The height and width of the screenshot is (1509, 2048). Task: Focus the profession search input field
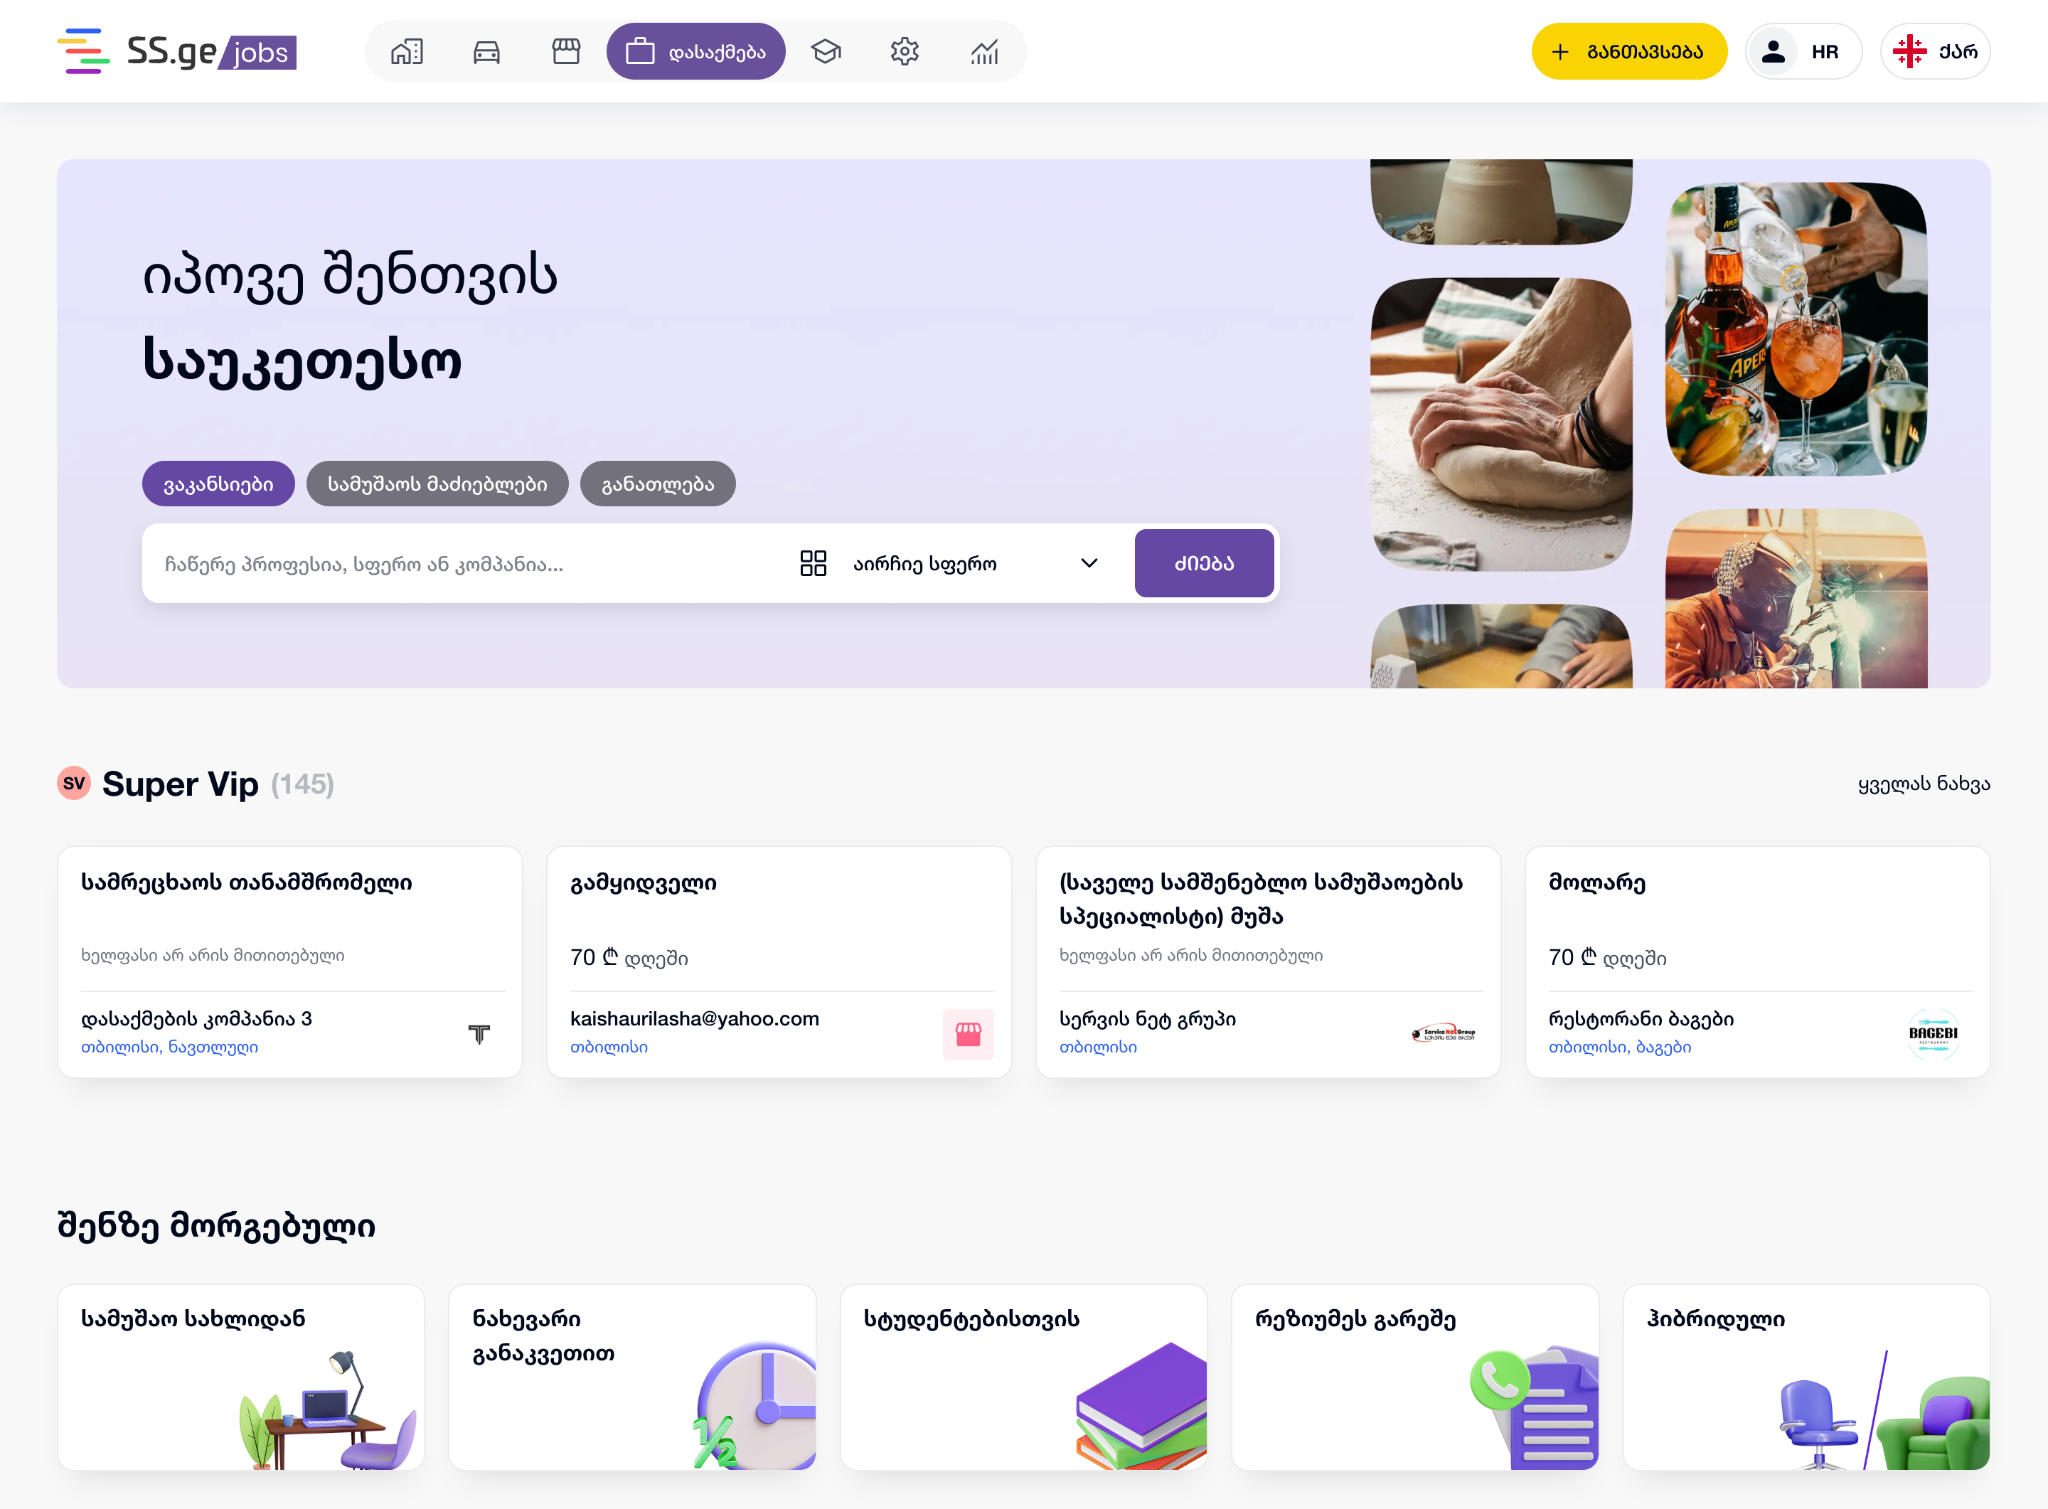pyautogui.click(x=466, y=564)
